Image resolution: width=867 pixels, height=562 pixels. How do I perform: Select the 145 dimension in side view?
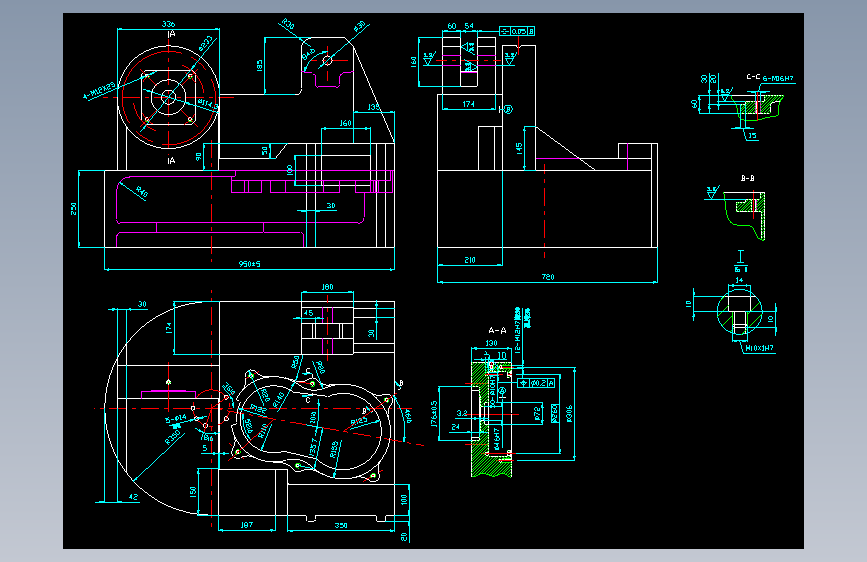[519, 148]
